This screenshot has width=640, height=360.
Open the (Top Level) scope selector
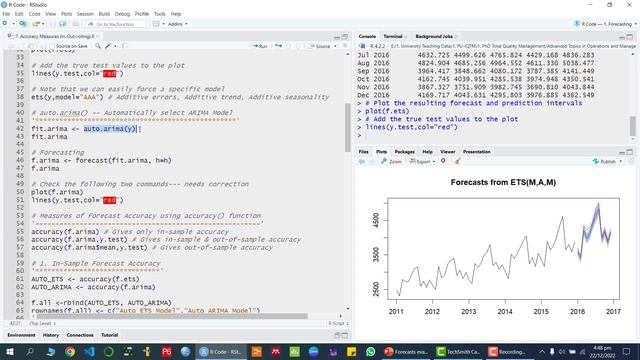click(x=42, y=323)
